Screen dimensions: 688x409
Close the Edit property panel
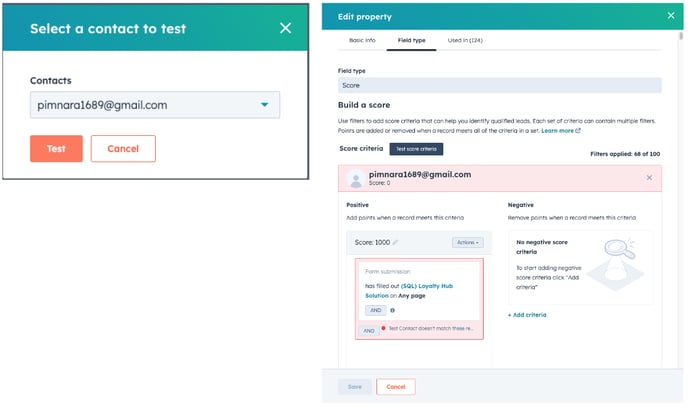(670, 15)
